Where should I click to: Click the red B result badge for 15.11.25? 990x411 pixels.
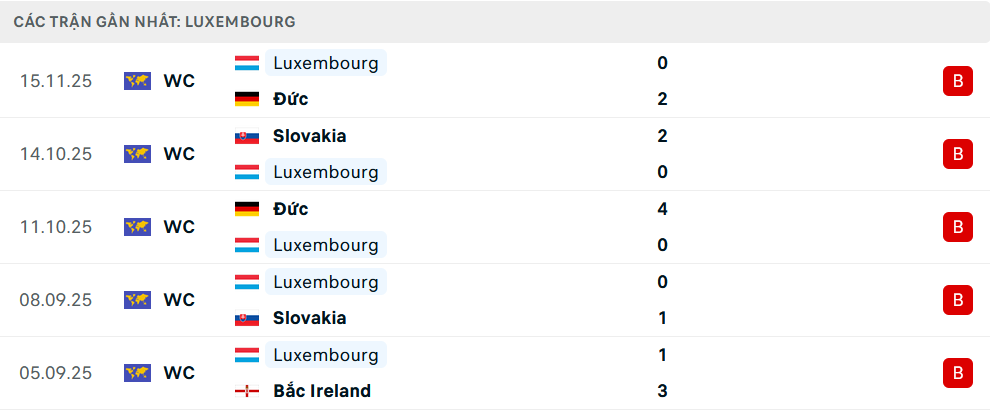[x=957, y=81]
